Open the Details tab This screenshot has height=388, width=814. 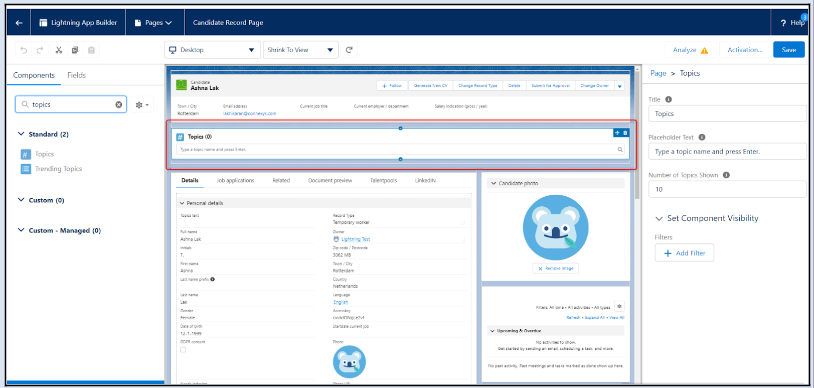coord(189,180)
